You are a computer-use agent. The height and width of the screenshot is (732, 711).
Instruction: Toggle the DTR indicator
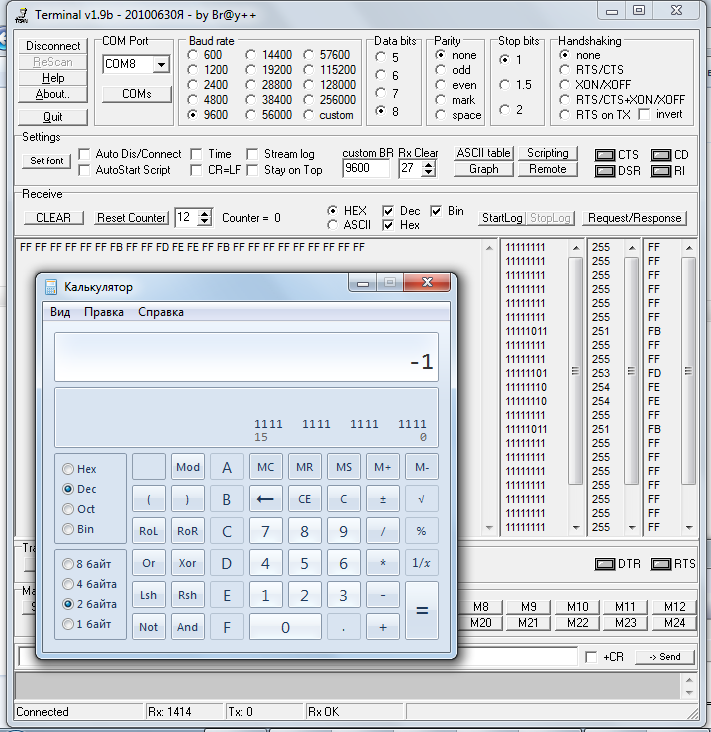[605, 564]
